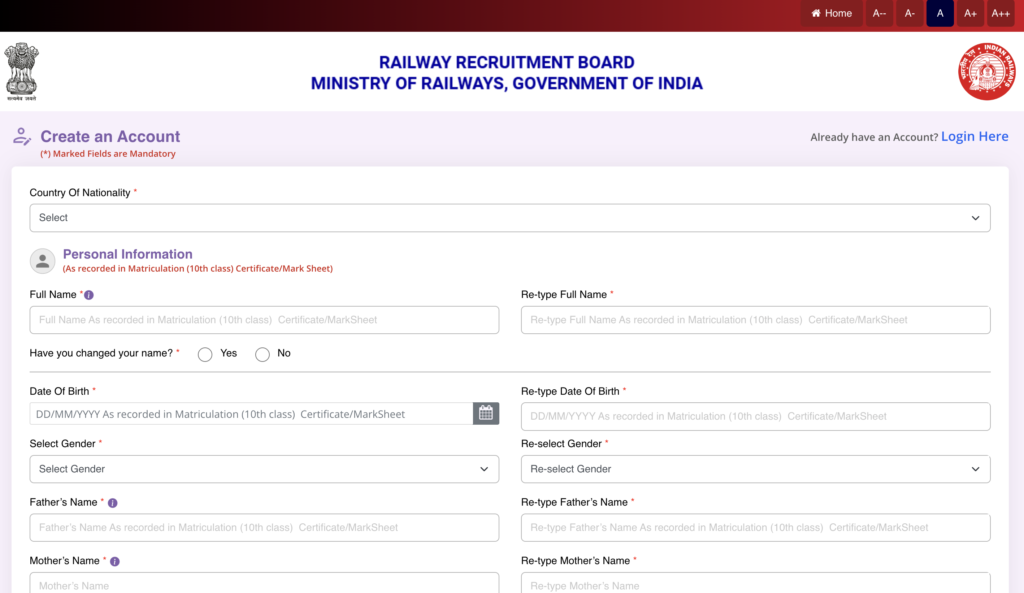Click the Home icon in top bar

click(x=816, y=13)
